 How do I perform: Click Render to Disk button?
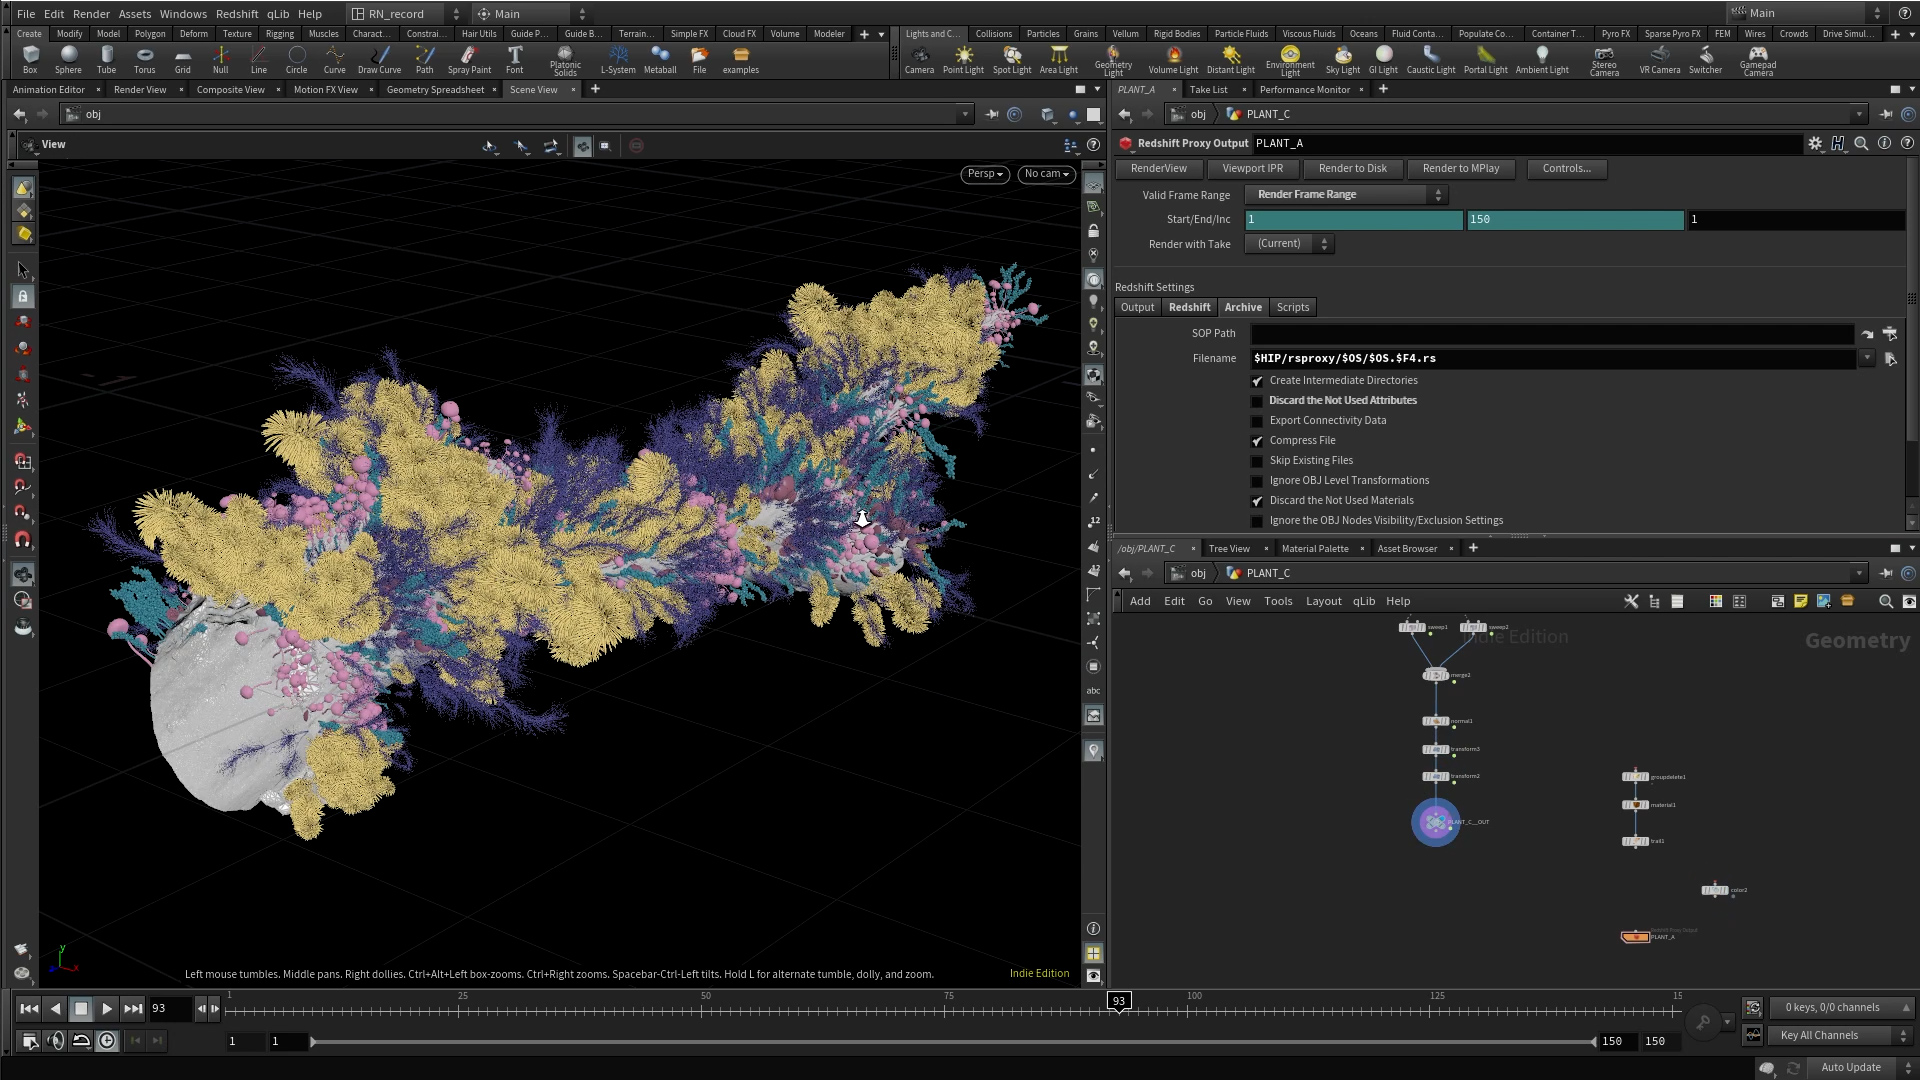tap(1352, 169)
